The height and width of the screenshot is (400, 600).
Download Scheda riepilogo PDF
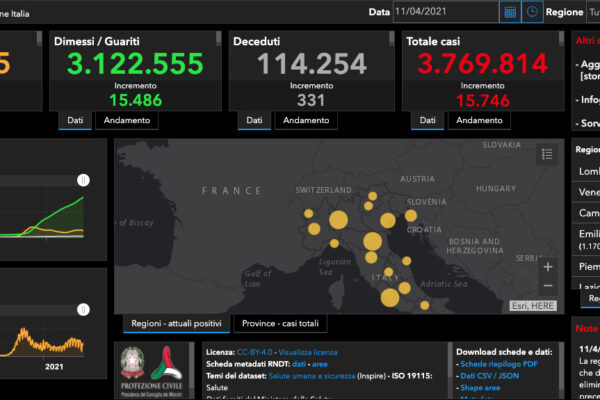tap(500, 365)
